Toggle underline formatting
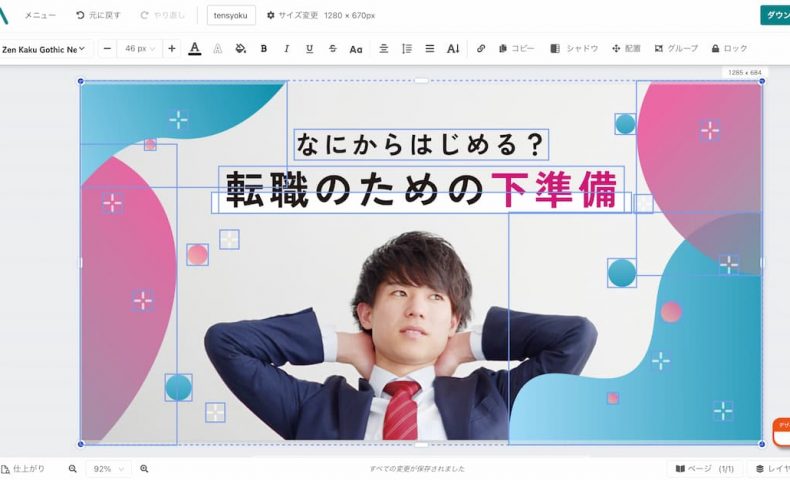This screenshot has width=790, height=480. (x=309, y=49)
